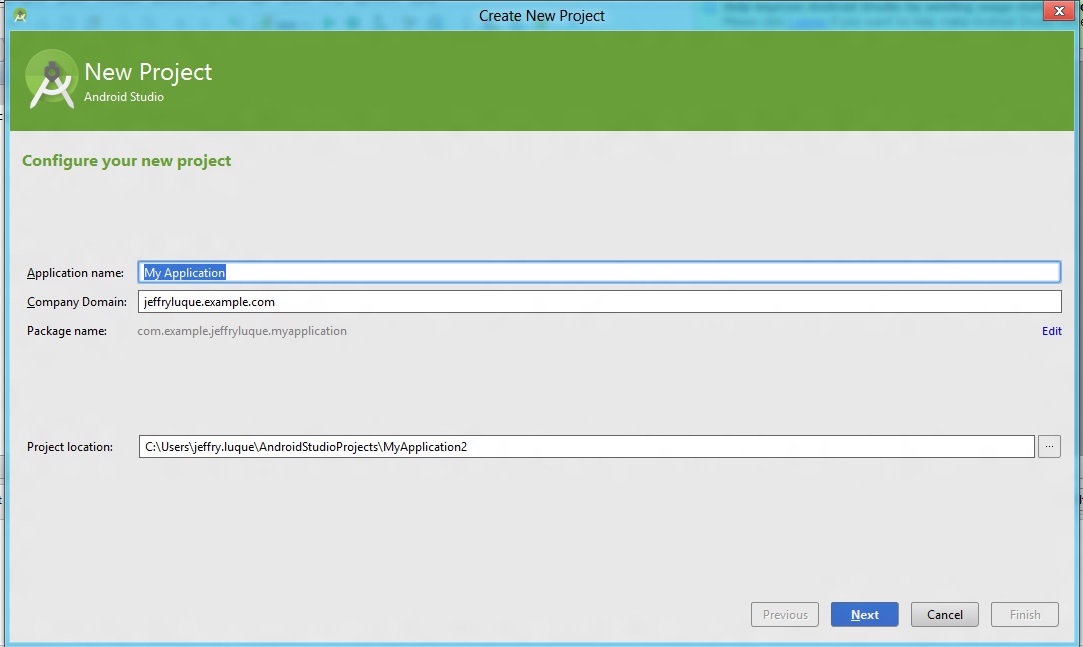This screenshot has height=647, width=1083.
Task: Cancel the new project dialog
Action: 945,615
